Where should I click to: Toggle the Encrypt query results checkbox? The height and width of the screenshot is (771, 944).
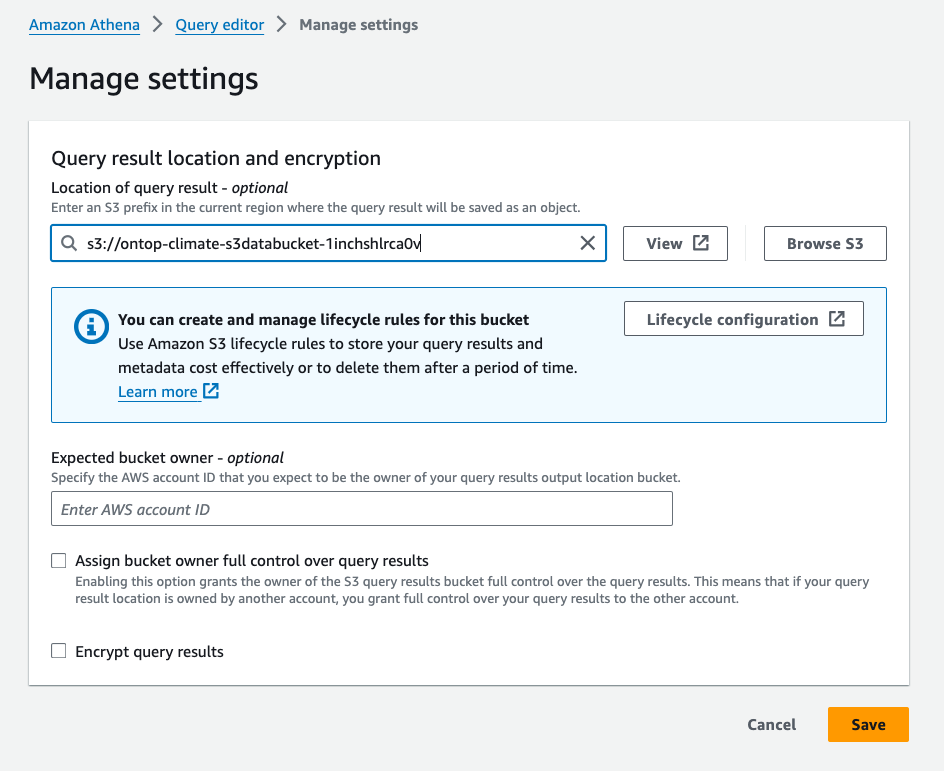click(x=59, y=652)
